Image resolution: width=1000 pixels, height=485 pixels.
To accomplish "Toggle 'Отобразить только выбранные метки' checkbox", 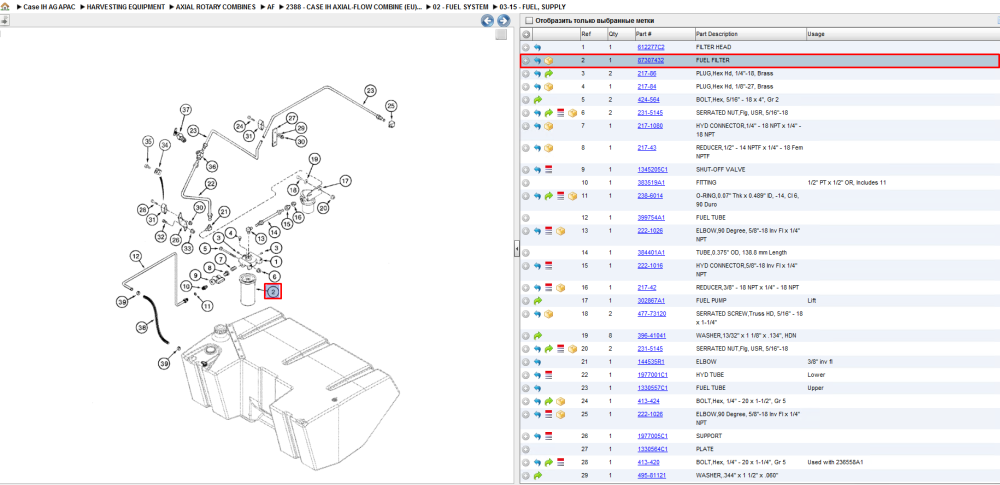I will point(528,20).
